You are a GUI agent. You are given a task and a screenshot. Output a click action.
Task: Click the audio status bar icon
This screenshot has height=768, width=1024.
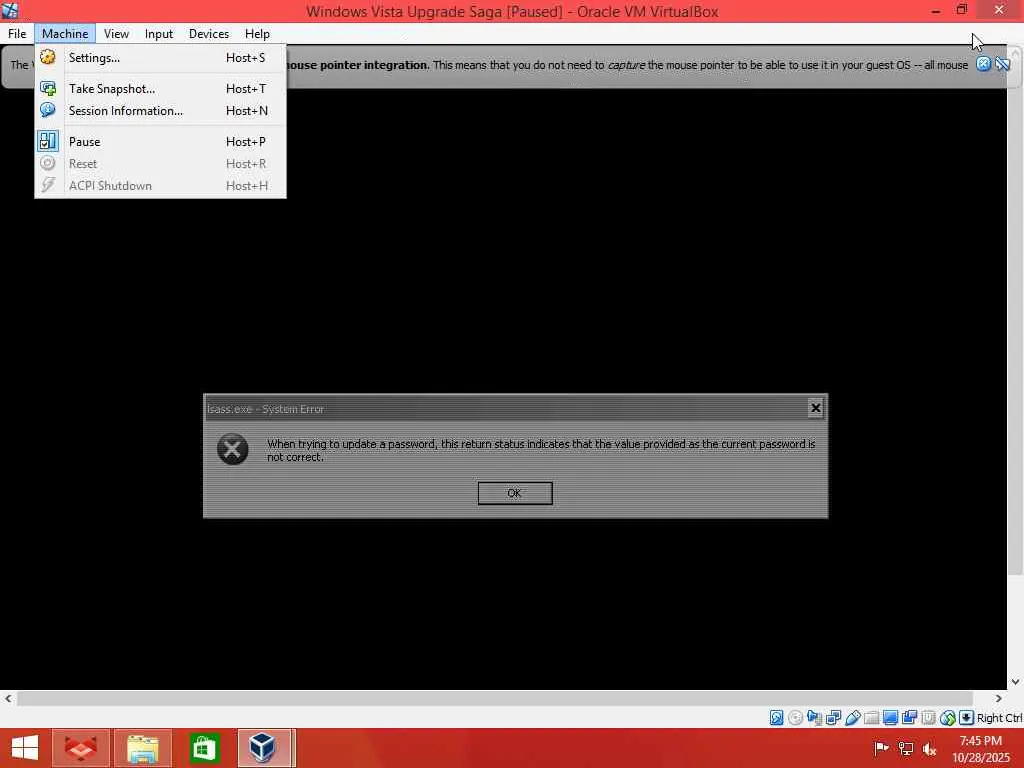point(814,718)
